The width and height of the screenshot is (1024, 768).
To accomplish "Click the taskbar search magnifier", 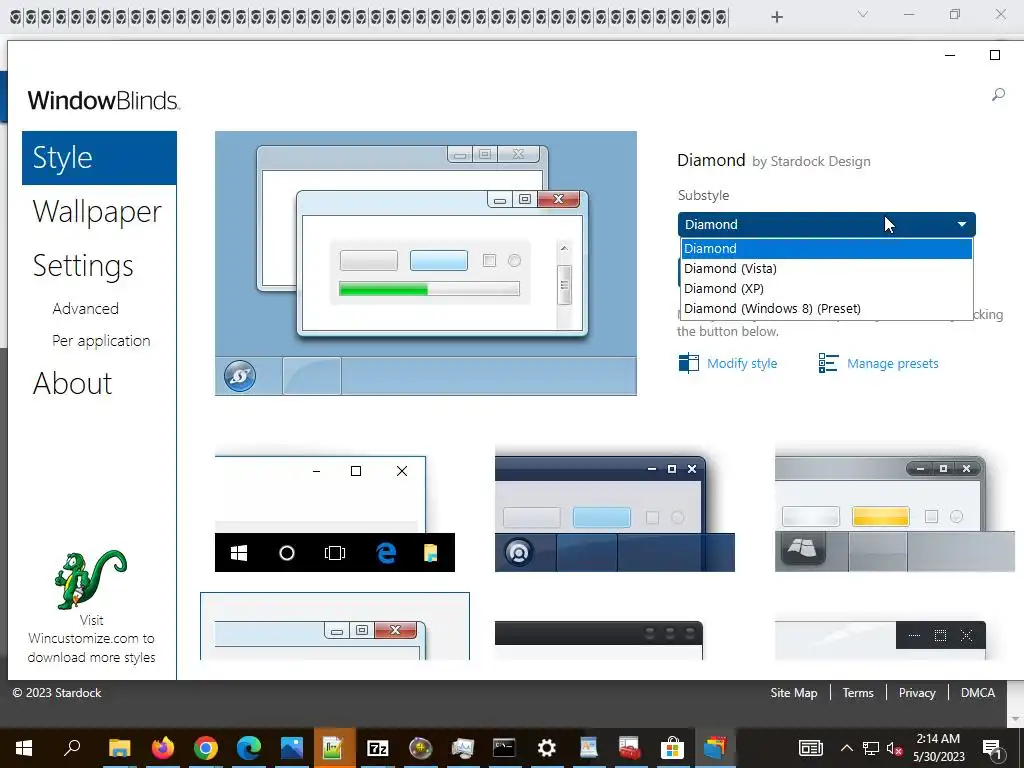I will tap(72, 747).
